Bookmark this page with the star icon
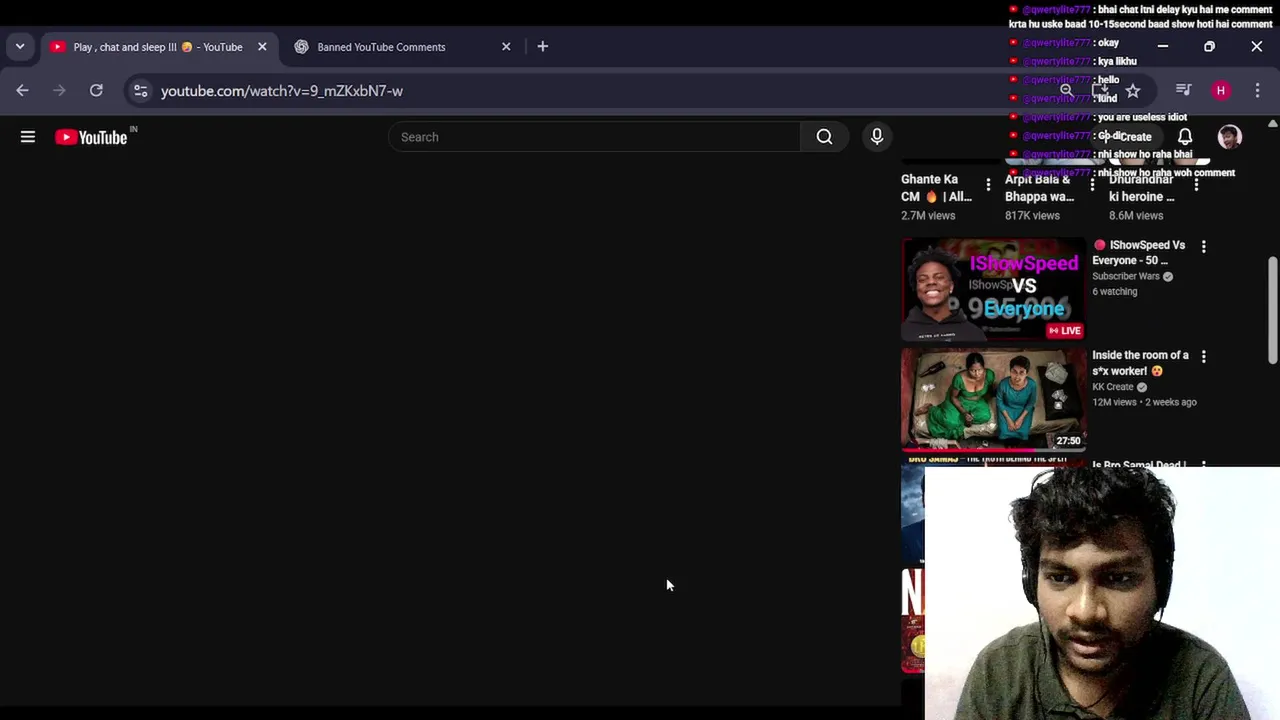 1133,91
